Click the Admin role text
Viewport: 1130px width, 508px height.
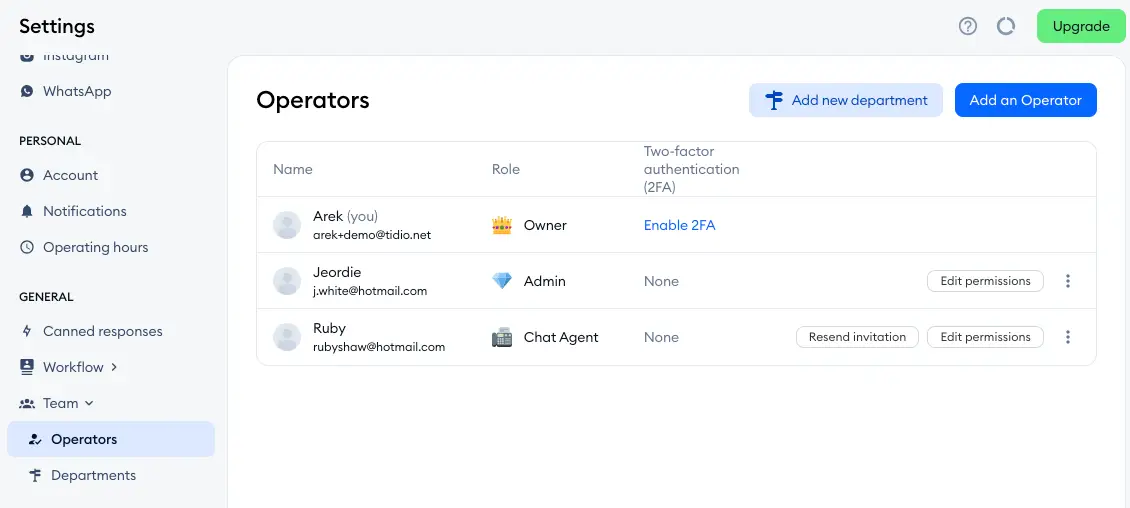pyautogui.click(x=544, y=281)
